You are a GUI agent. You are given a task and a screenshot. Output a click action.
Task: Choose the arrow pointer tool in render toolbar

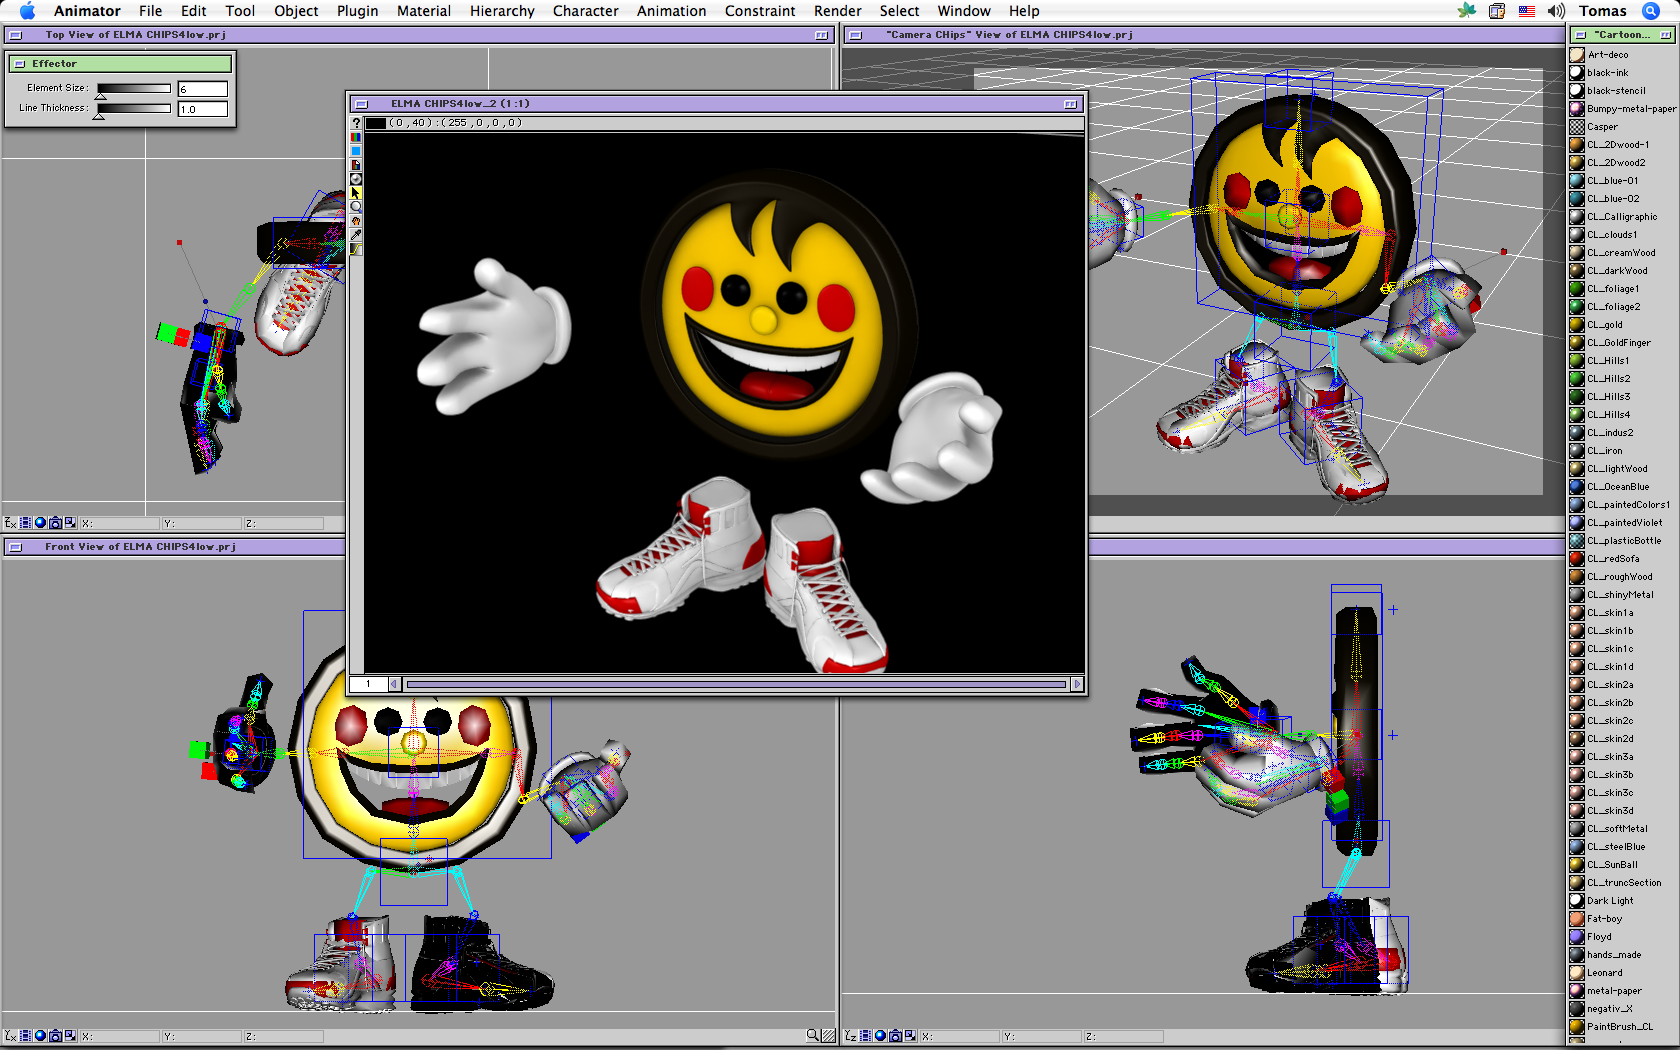(x=355, y=193)
